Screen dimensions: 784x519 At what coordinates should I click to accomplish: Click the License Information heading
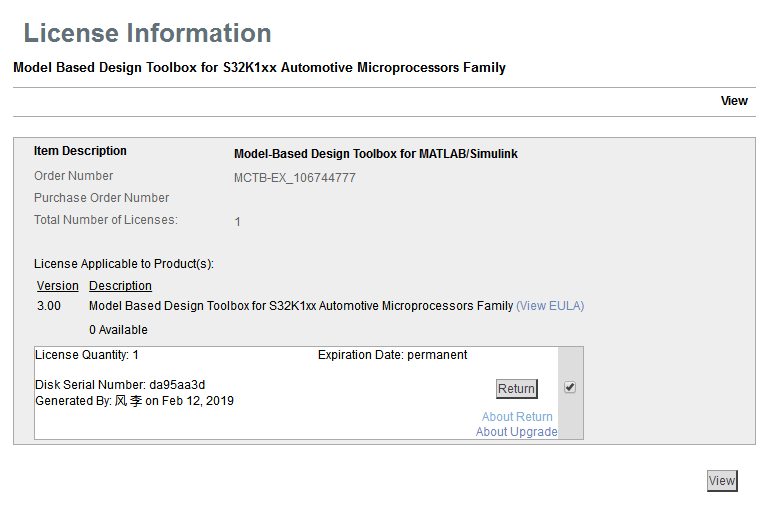point(148,33)
